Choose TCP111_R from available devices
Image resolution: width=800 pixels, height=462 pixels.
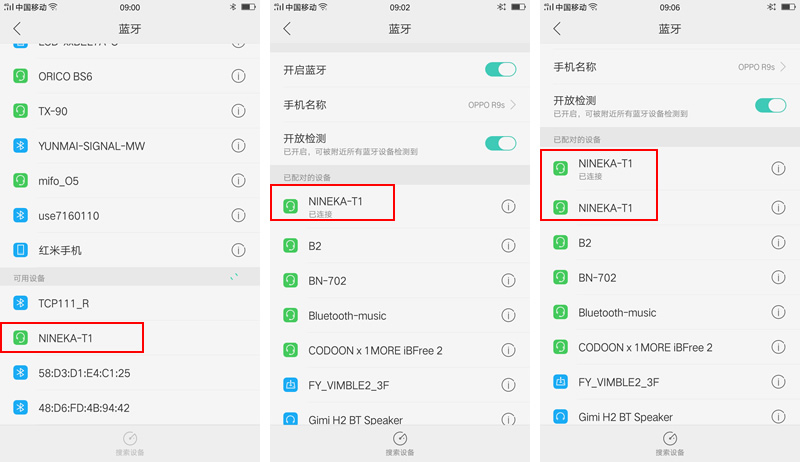point(130,303)
